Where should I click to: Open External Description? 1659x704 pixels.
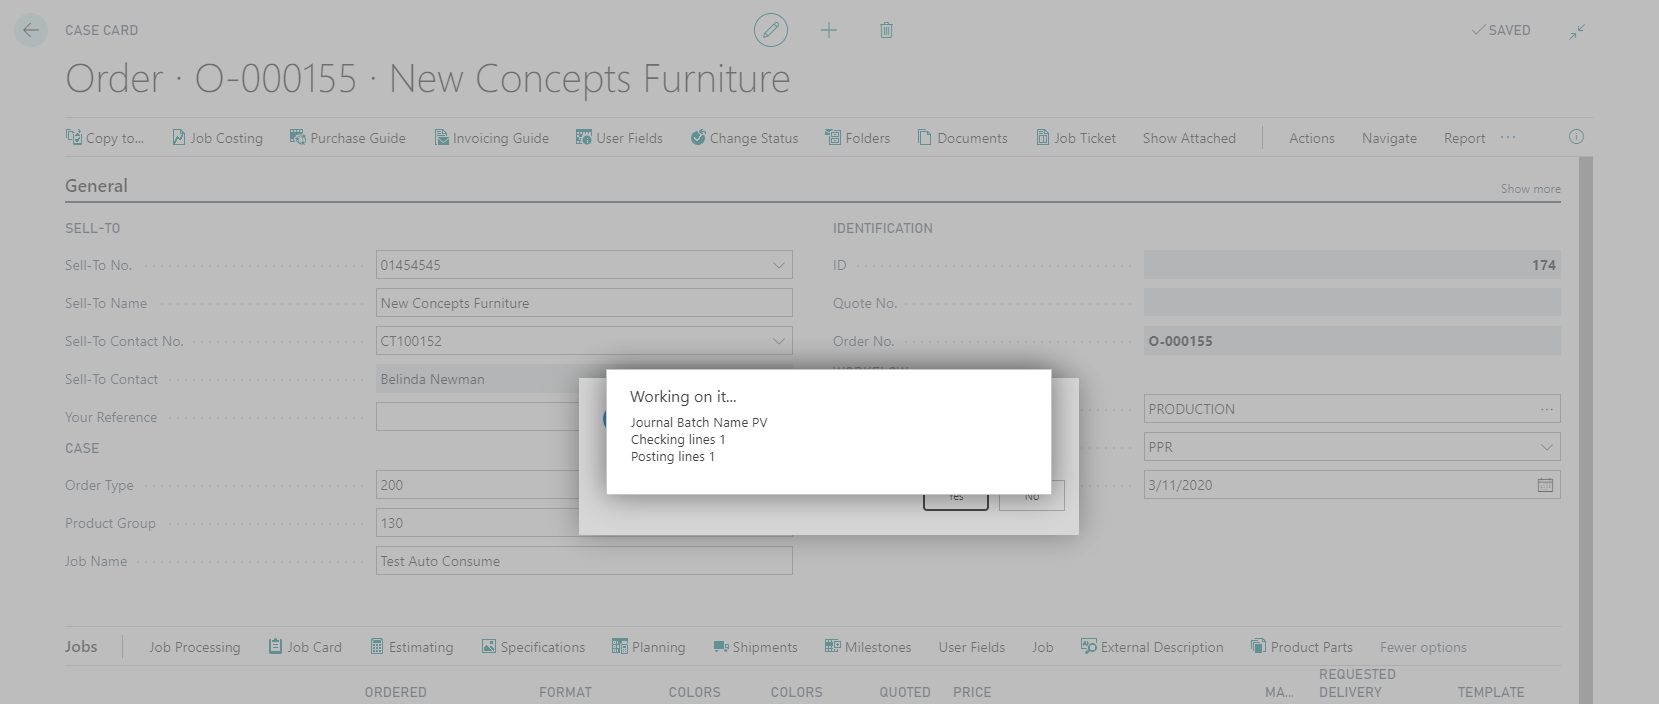point(1152,647)
